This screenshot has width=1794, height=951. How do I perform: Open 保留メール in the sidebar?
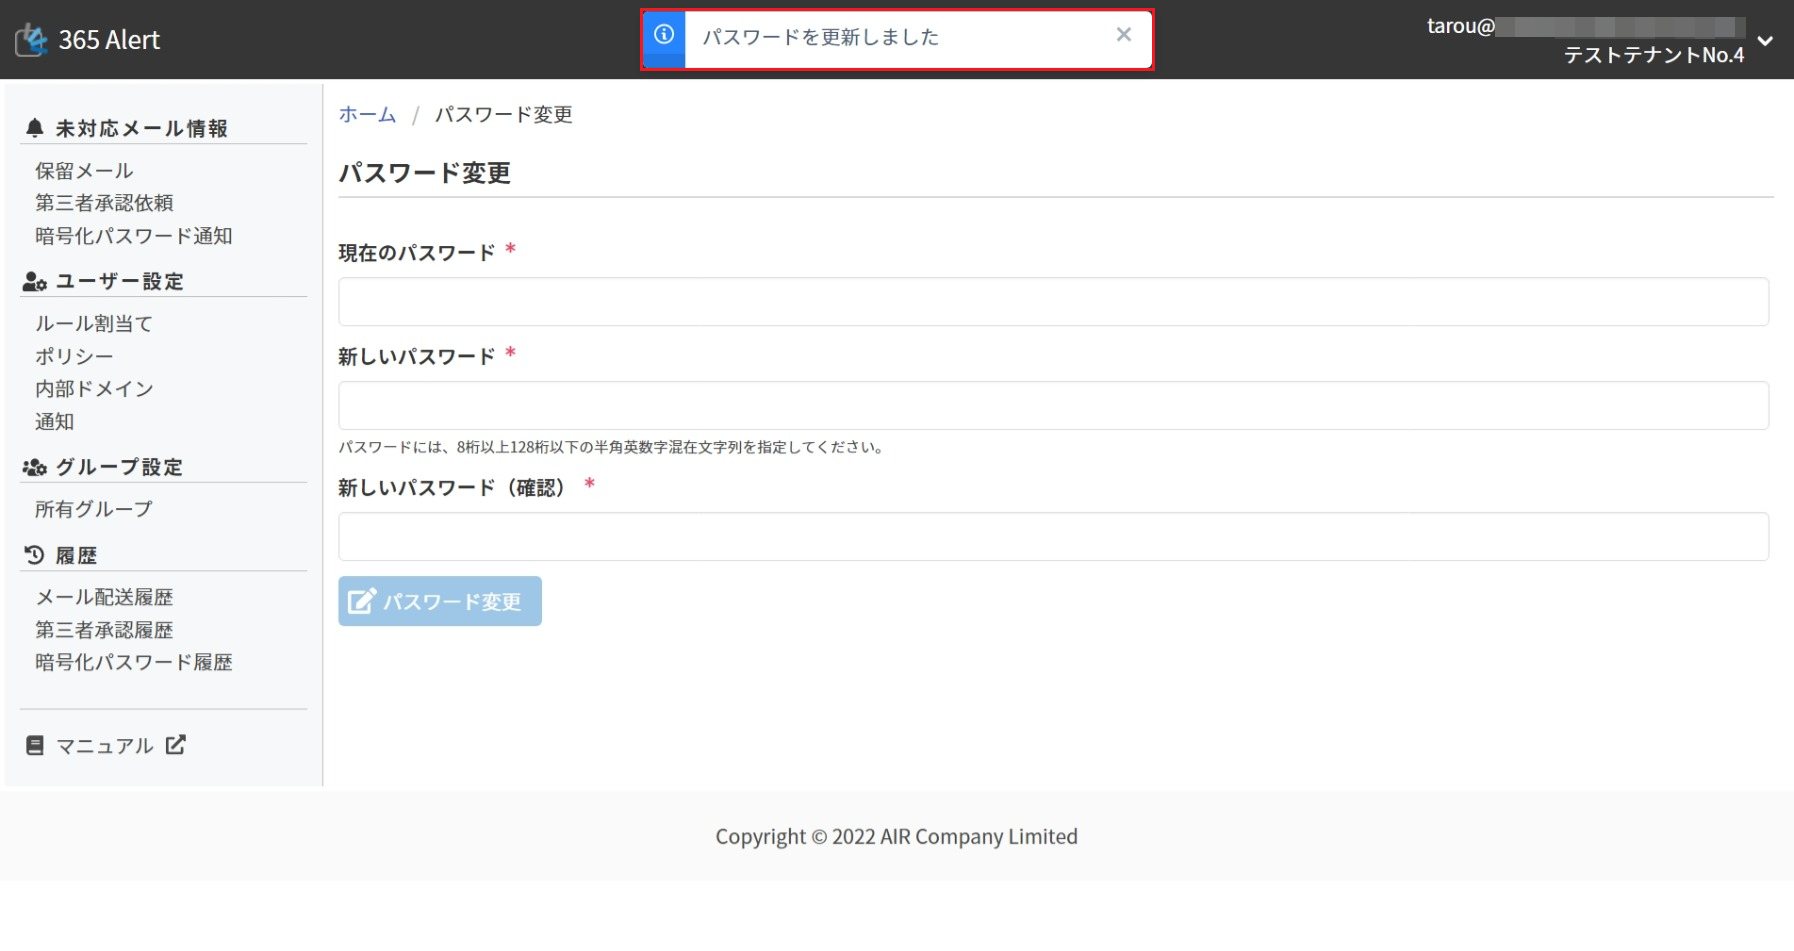(x=84, y=171)
